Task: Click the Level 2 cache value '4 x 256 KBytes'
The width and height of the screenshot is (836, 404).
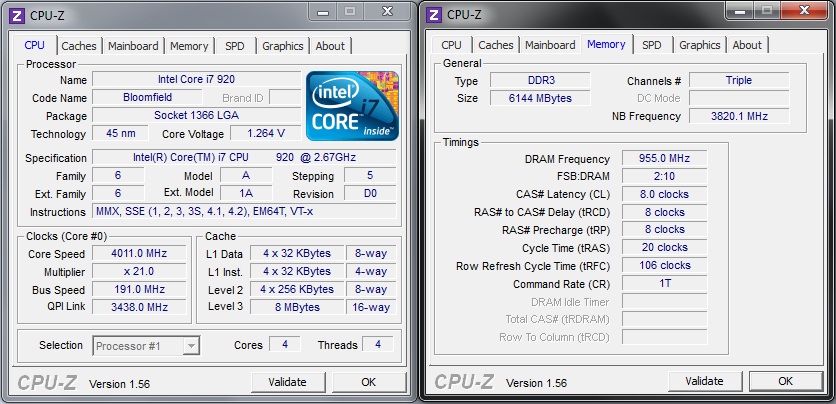Action: 297,289
